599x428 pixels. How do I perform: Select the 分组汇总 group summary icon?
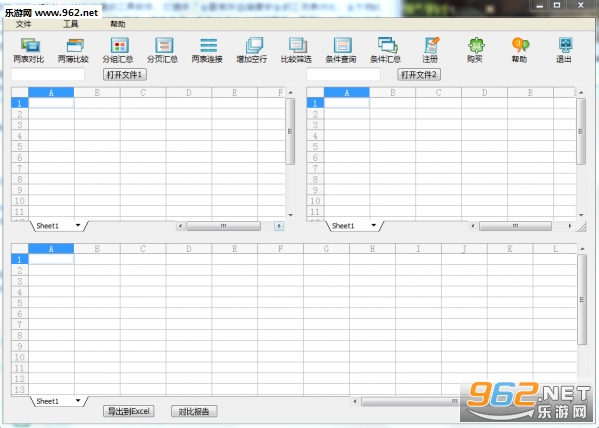coord(118,50)
